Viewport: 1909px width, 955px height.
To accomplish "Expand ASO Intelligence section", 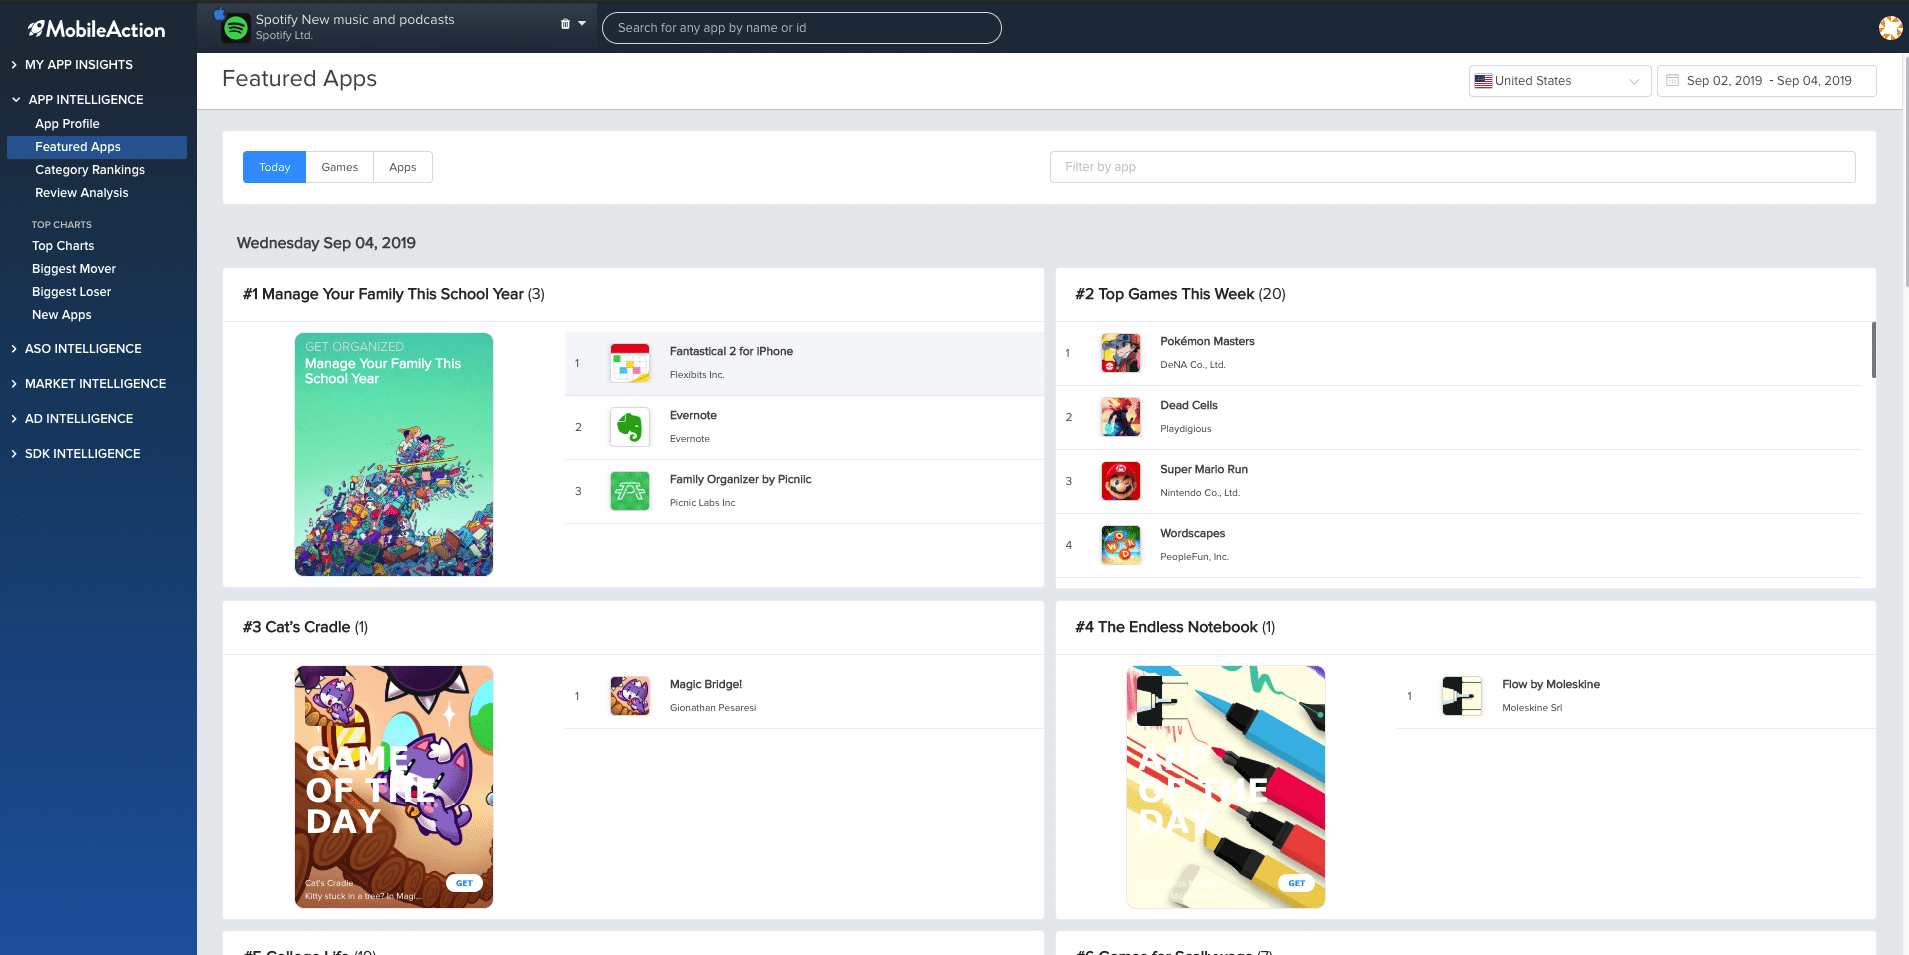I will [x=83, y=348].
